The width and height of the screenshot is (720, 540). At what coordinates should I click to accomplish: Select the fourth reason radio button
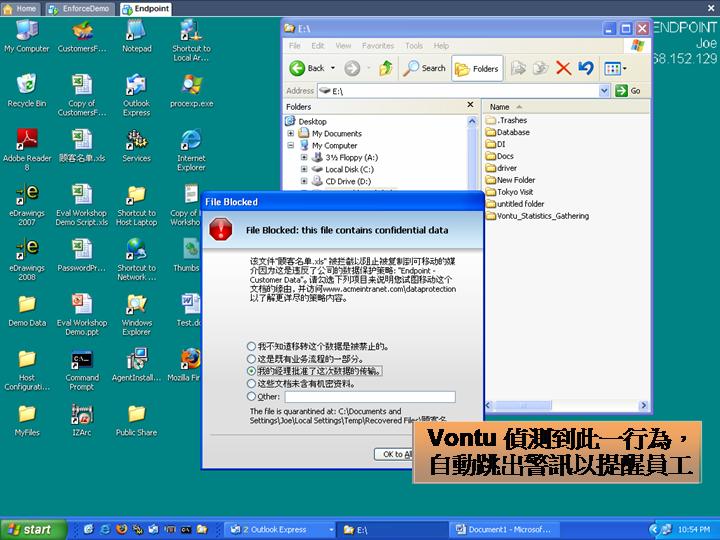click(x=251, y=383)
